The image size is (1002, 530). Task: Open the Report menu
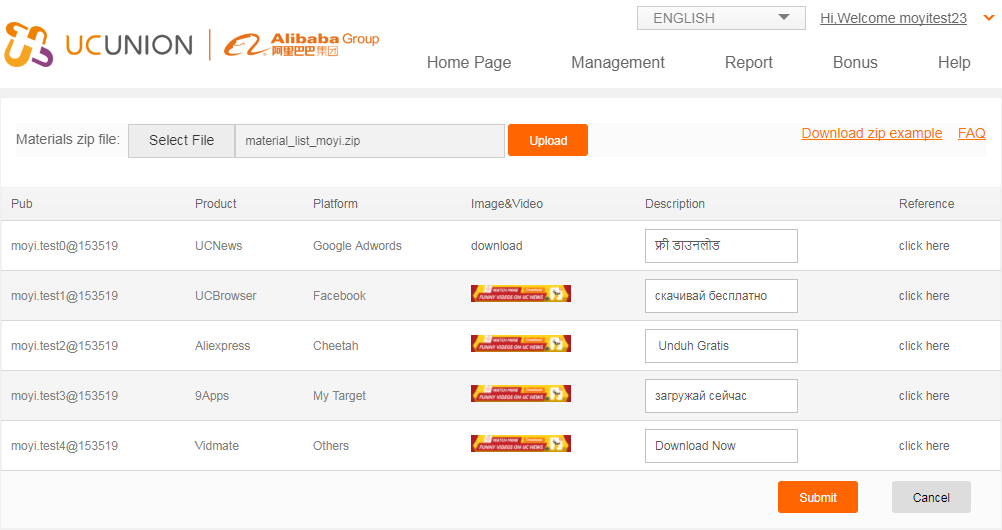point(748,62)
